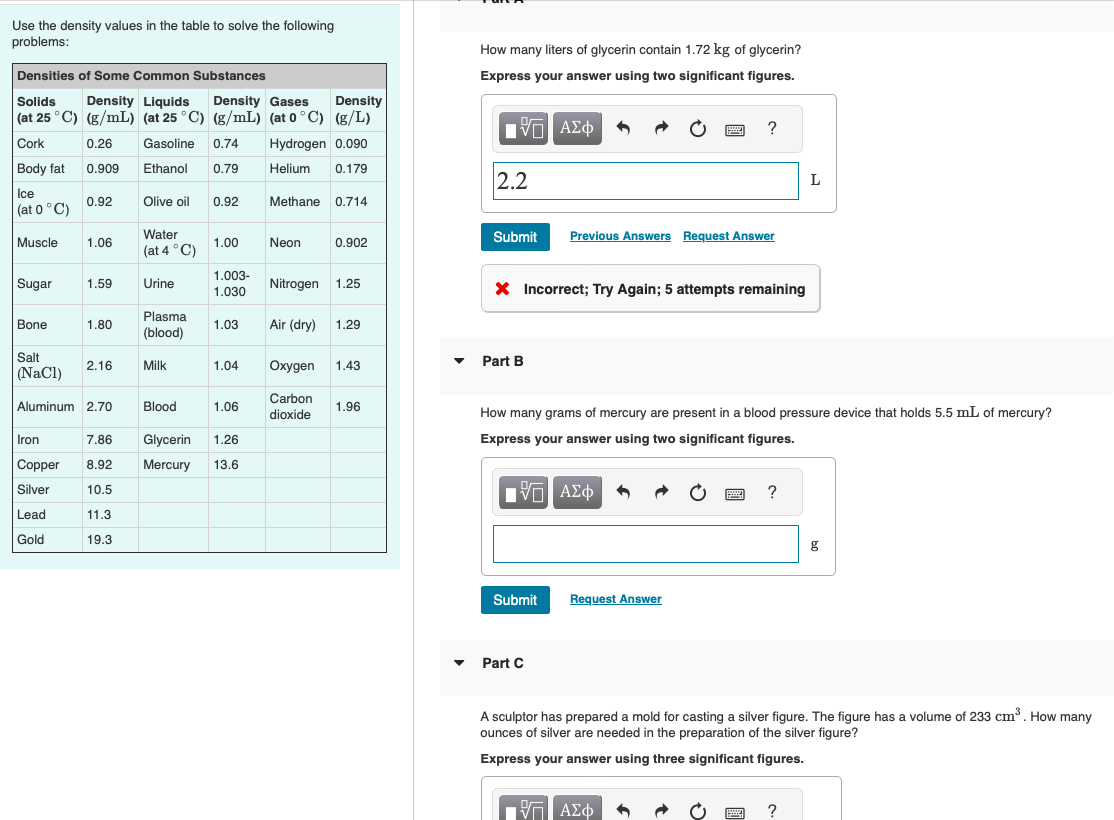Collapse the Part A section
Viewport: 1114px width, 820px height.
459,2
